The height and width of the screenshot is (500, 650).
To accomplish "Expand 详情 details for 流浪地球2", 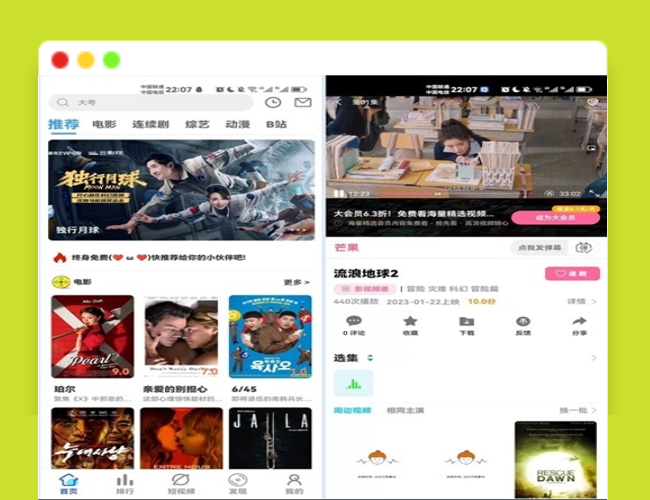I will click(x=582, y=301).
